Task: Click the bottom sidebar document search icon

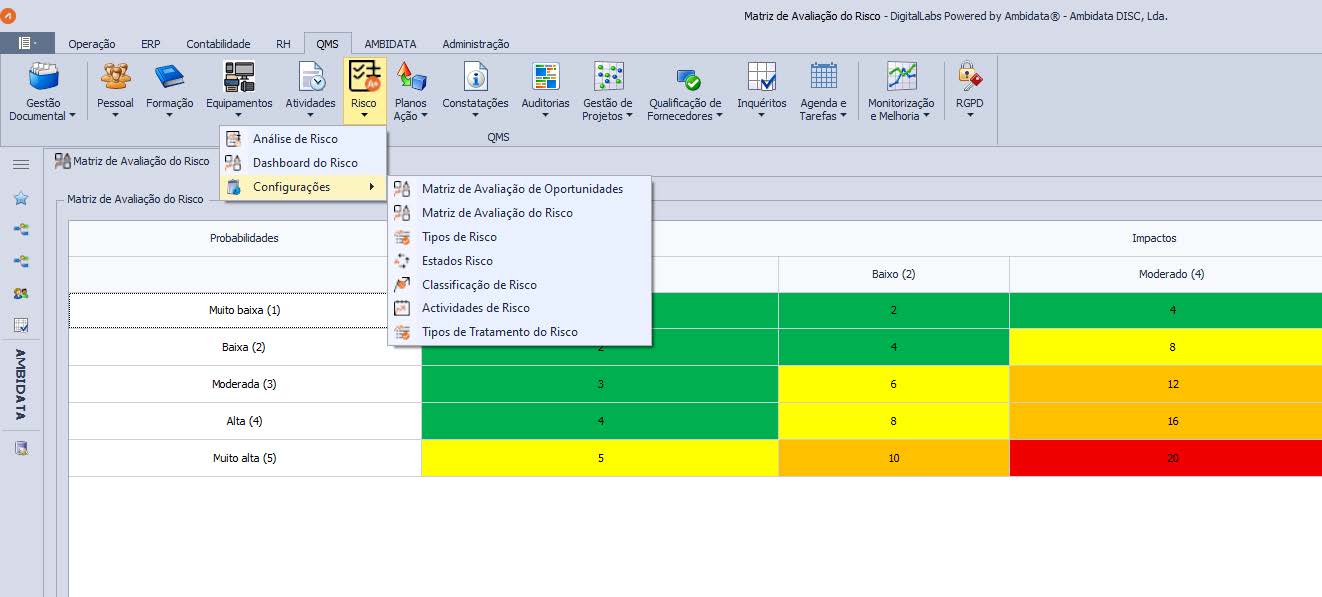Action: 21,448
